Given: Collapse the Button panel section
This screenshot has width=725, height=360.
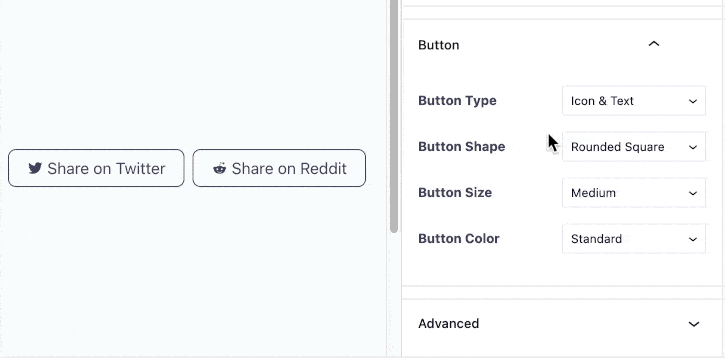Looking at the screenshot, I should click(562, 45).
